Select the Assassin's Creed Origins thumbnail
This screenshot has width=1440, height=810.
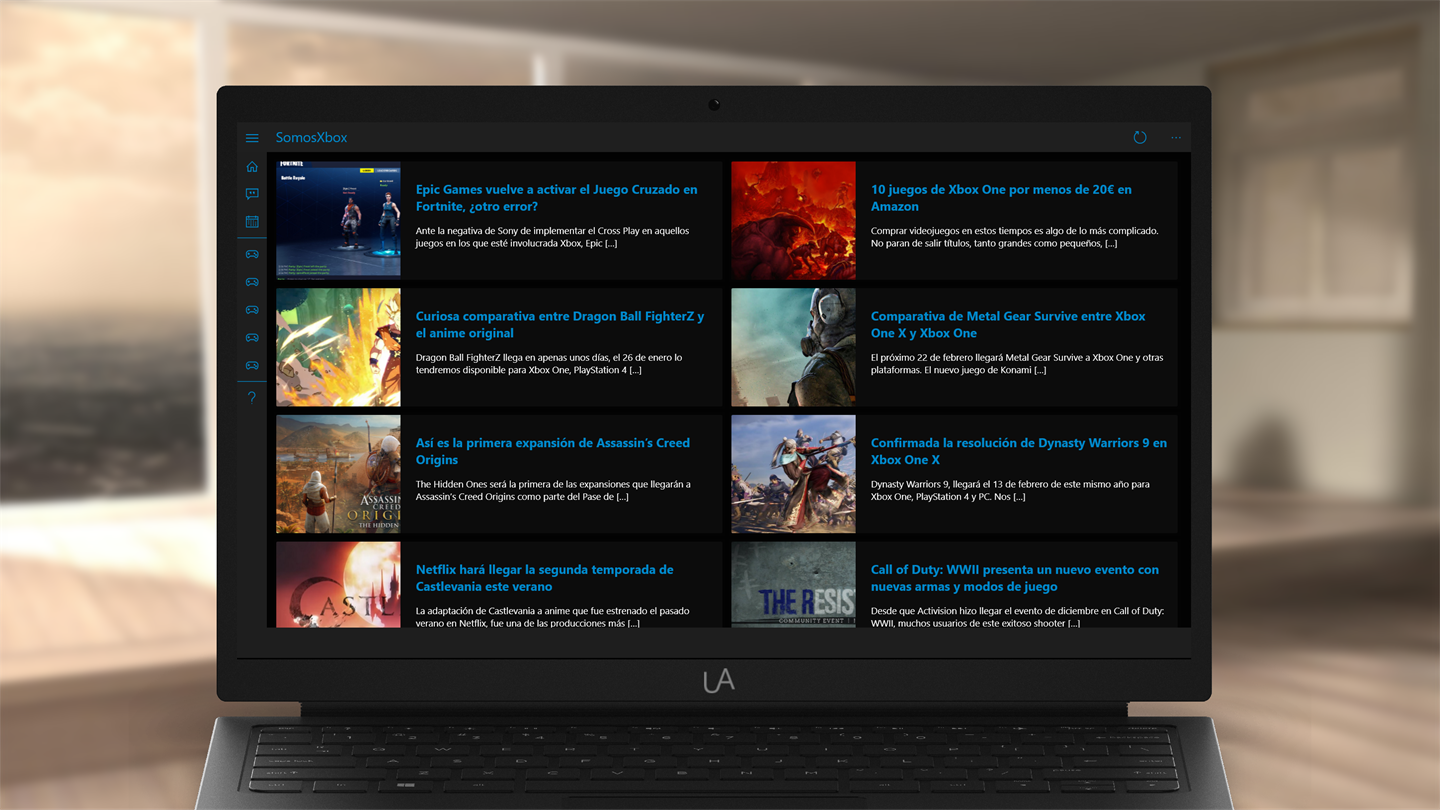coord(338,474)
